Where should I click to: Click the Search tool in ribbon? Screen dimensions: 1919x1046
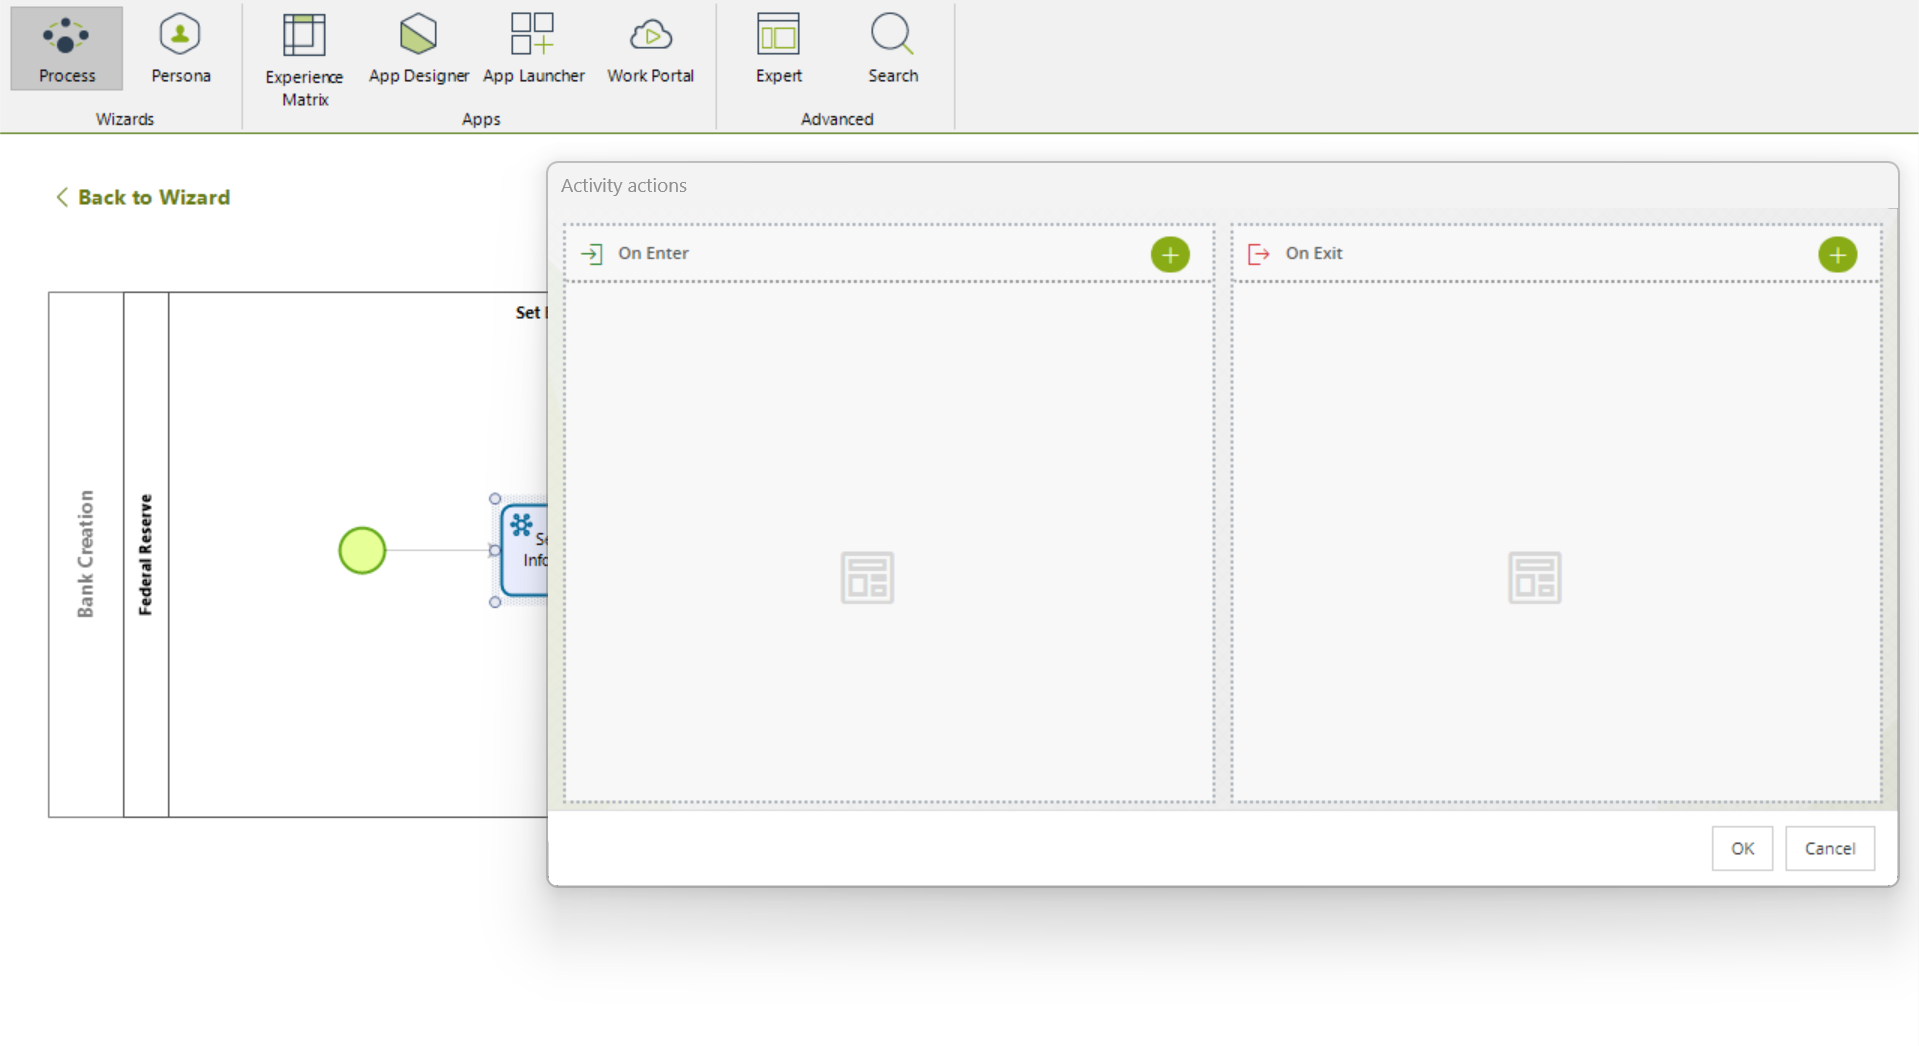892,49
